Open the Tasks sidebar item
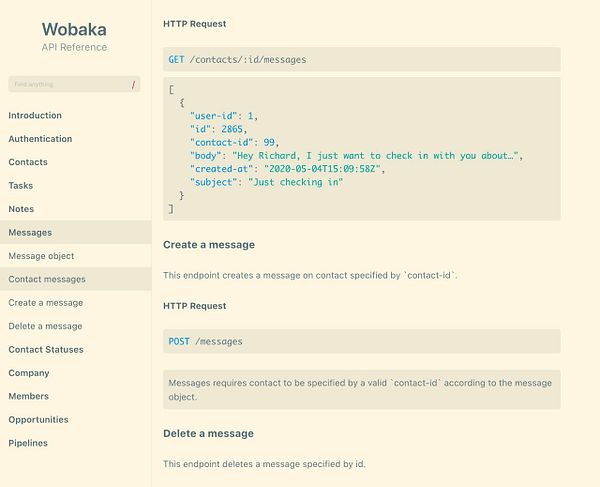The image size is (600, 487). [x=21, y=186]
